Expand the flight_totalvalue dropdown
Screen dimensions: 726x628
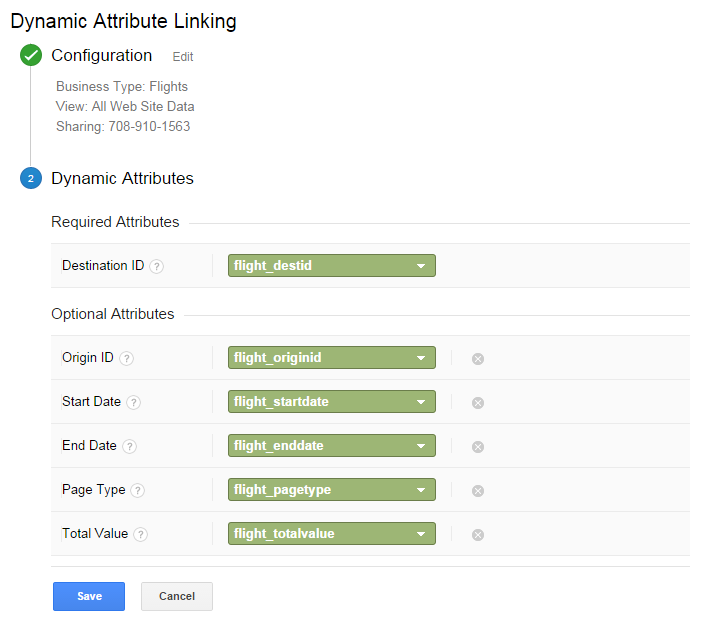tap(331, 534)
